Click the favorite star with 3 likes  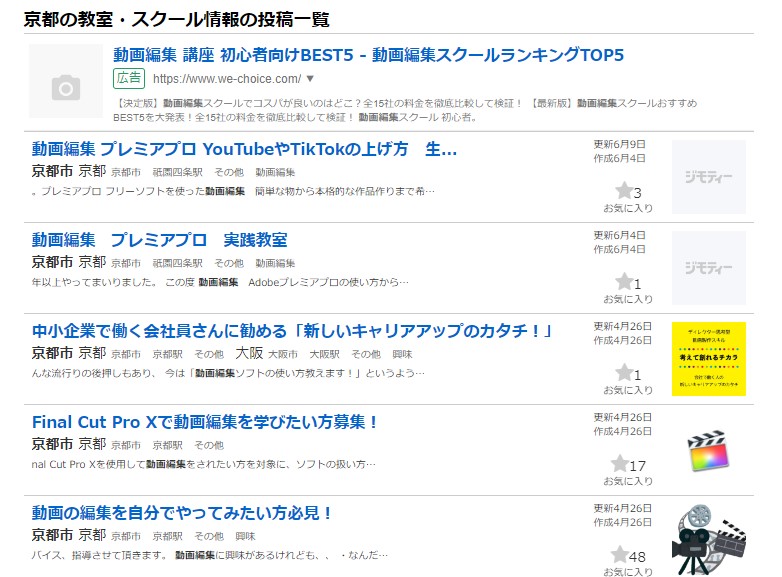(623, 191)
